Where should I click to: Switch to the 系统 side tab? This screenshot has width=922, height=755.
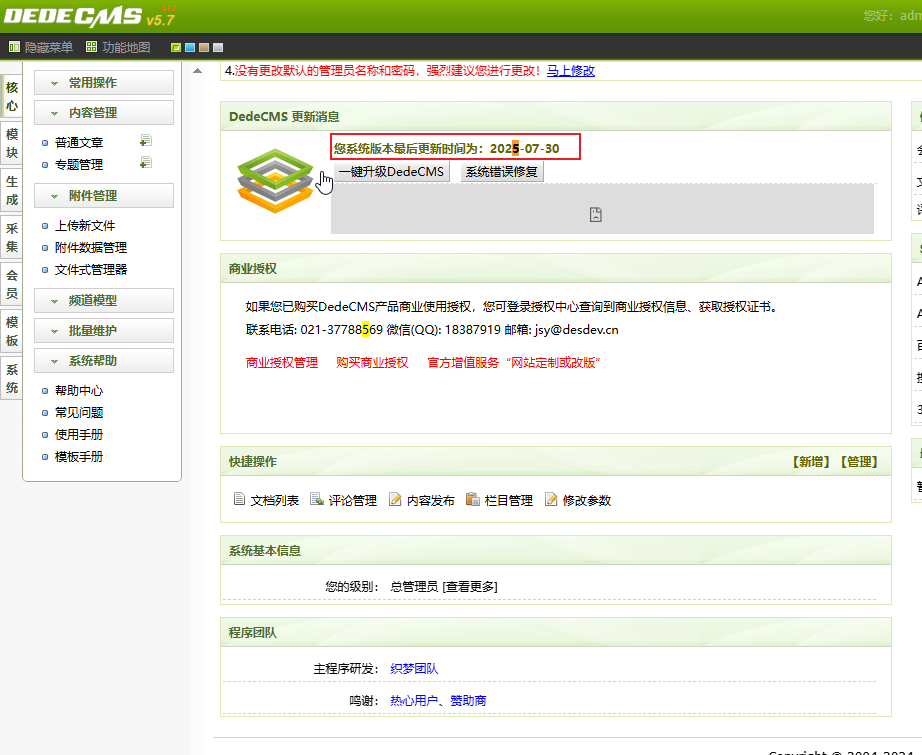pyautogui.click(x=12, y=379)
